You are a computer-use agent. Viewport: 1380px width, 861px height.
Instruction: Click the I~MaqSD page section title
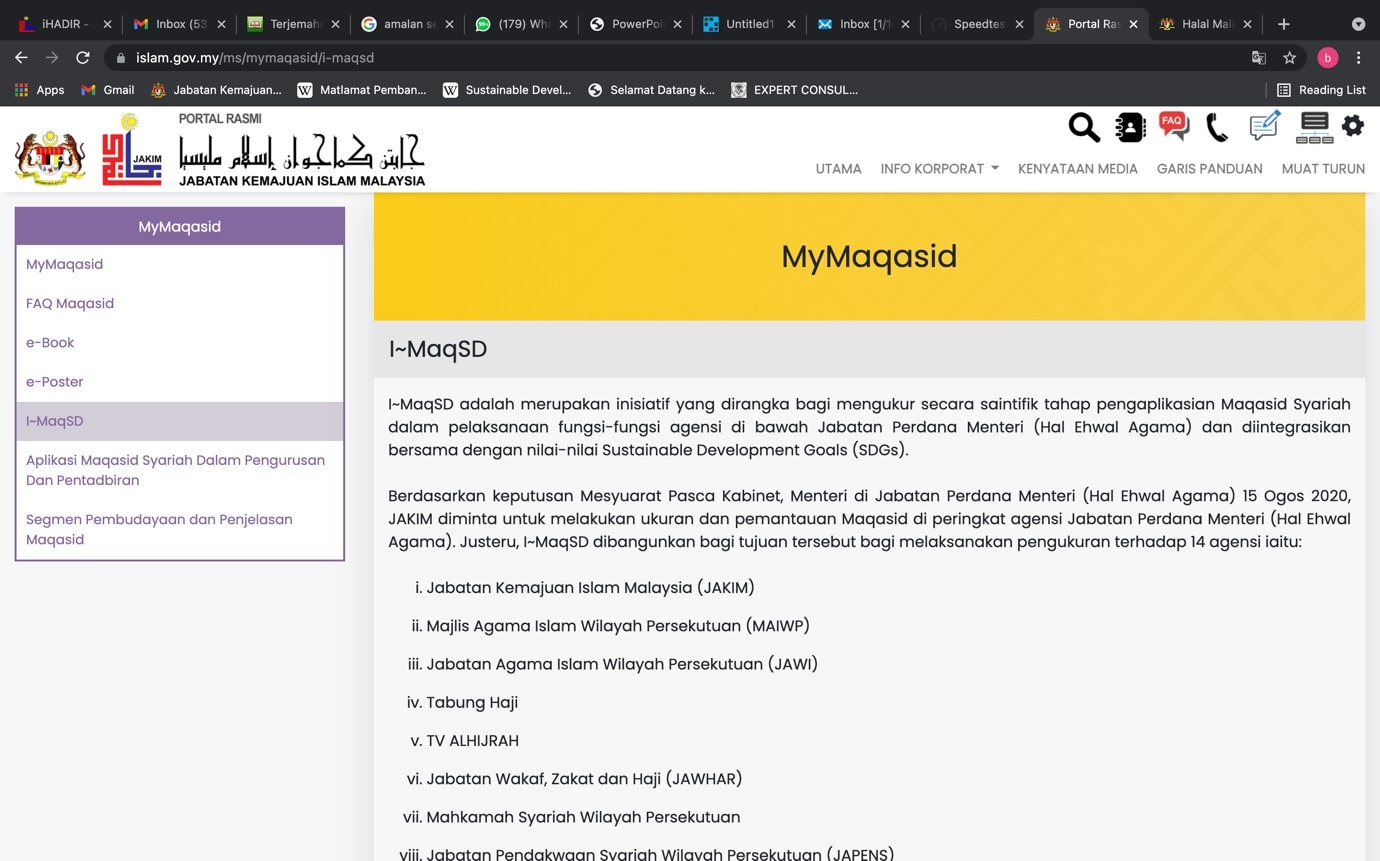point(438,349)
